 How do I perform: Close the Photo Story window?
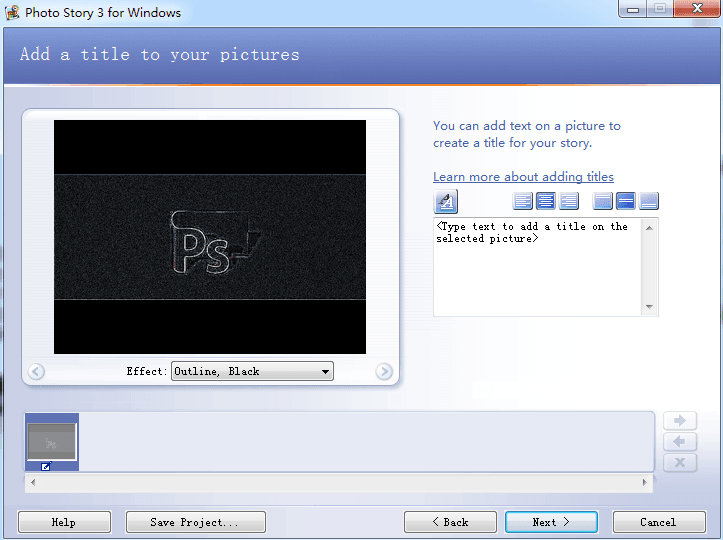point(697,9)
